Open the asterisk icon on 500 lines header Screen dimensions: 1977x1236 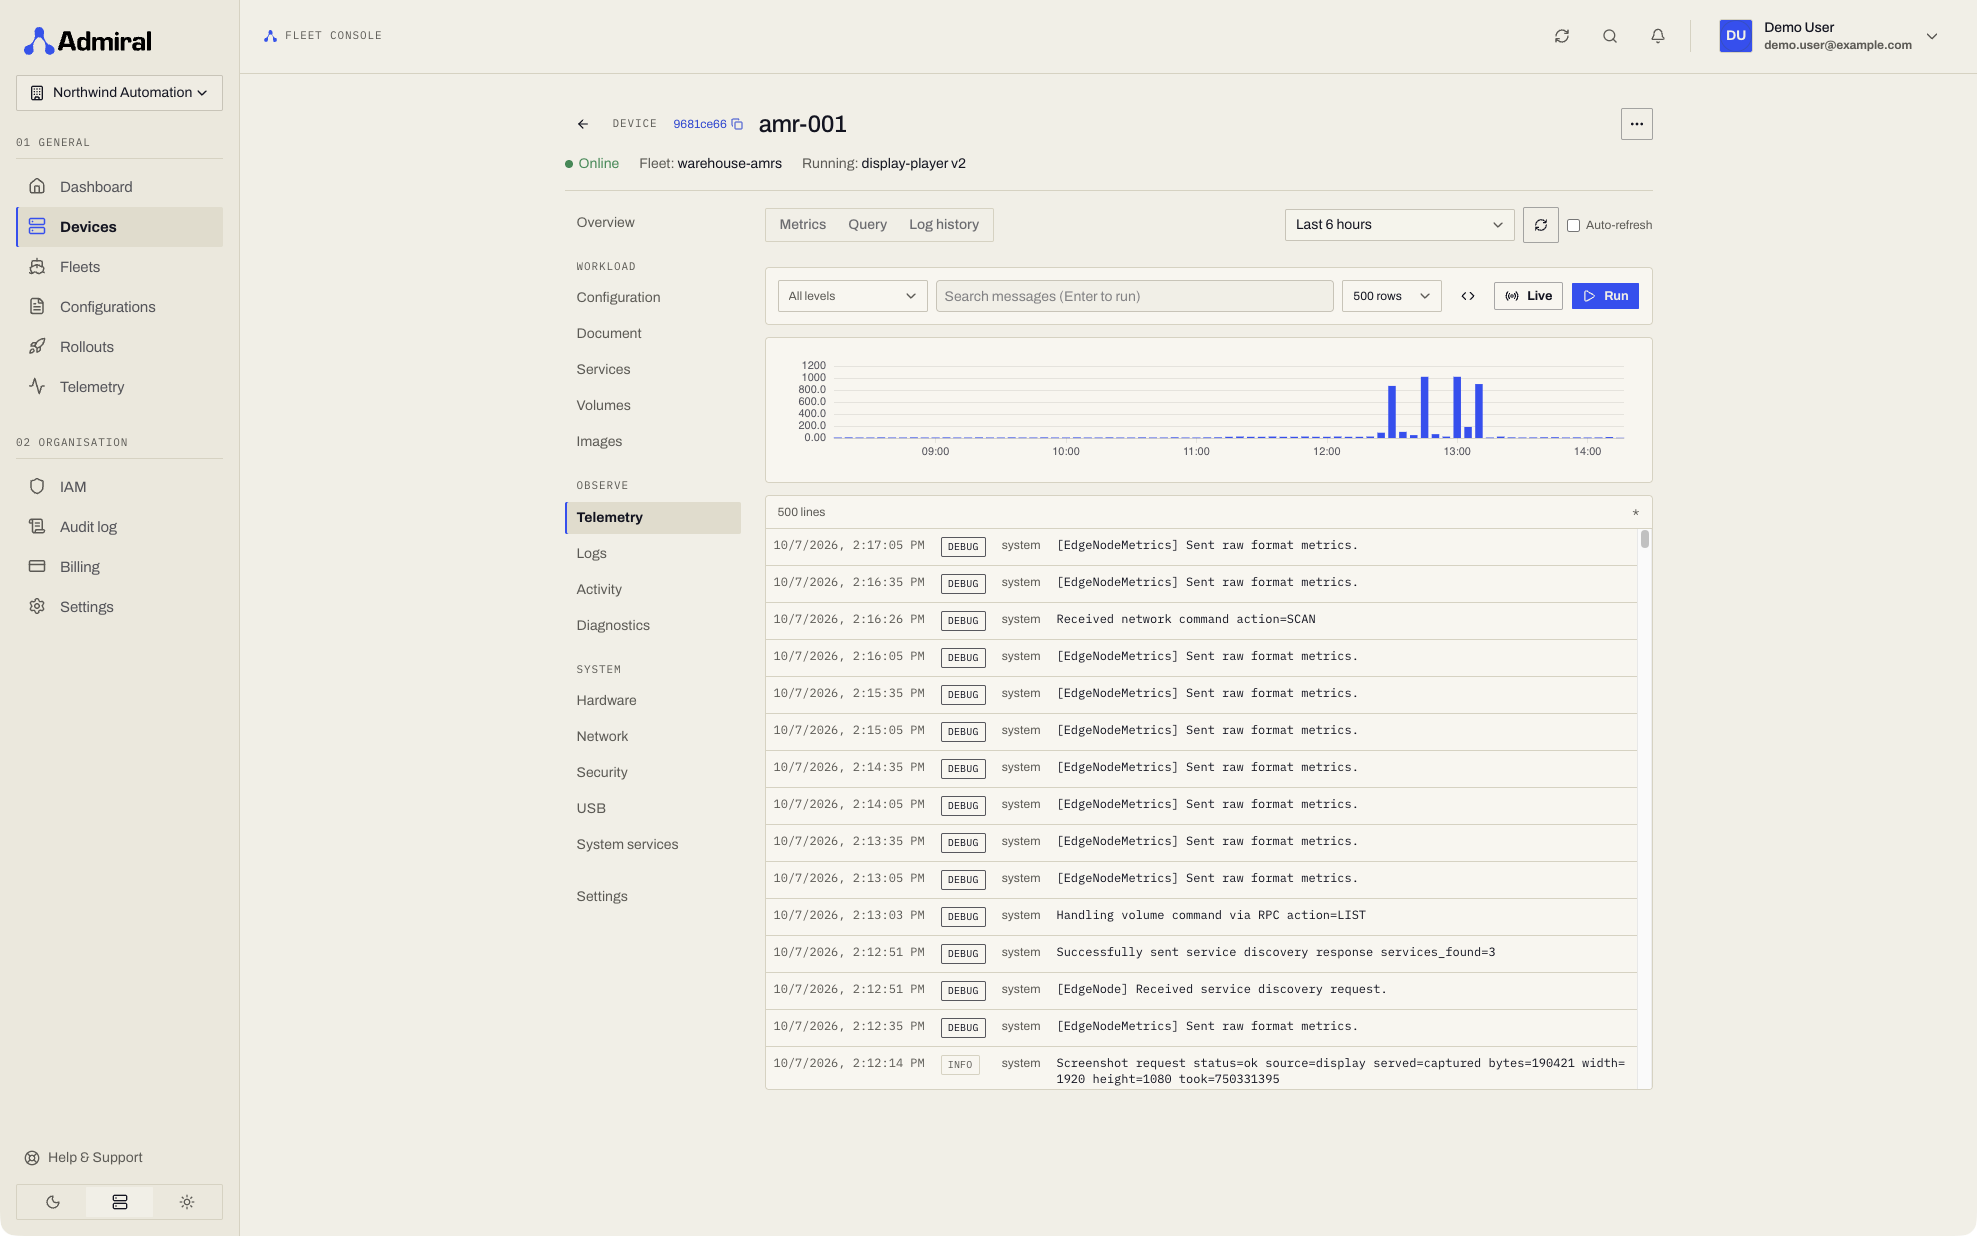[1636, 513]
